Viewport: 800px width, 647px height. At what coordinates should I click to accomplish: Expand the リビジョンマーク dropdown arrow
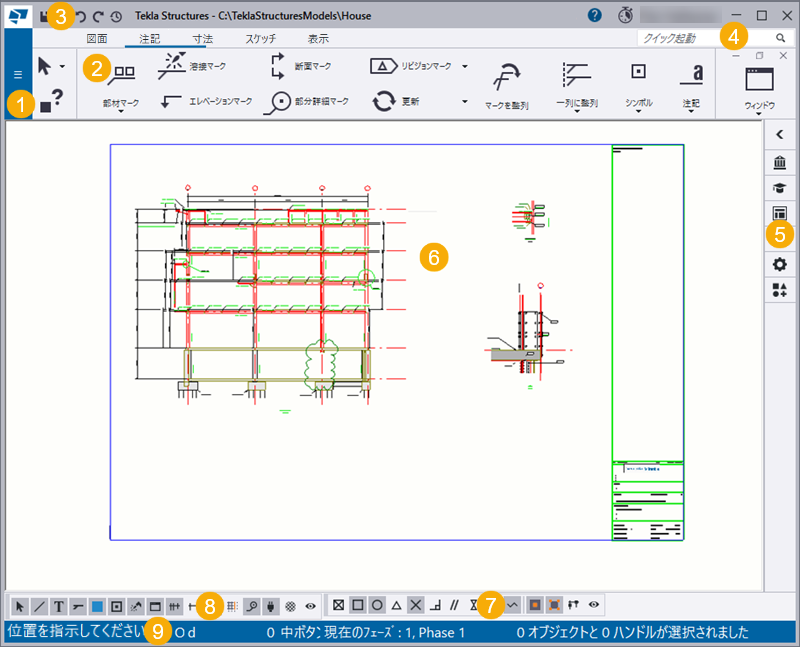(x=465, y=66)
